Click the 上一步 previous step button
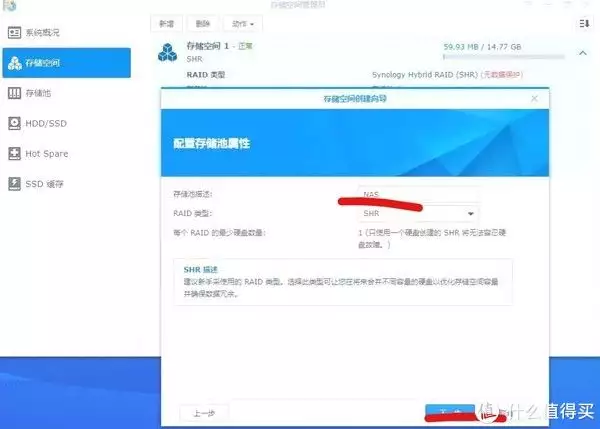The image size is (600, 429). tap(204, 413)
